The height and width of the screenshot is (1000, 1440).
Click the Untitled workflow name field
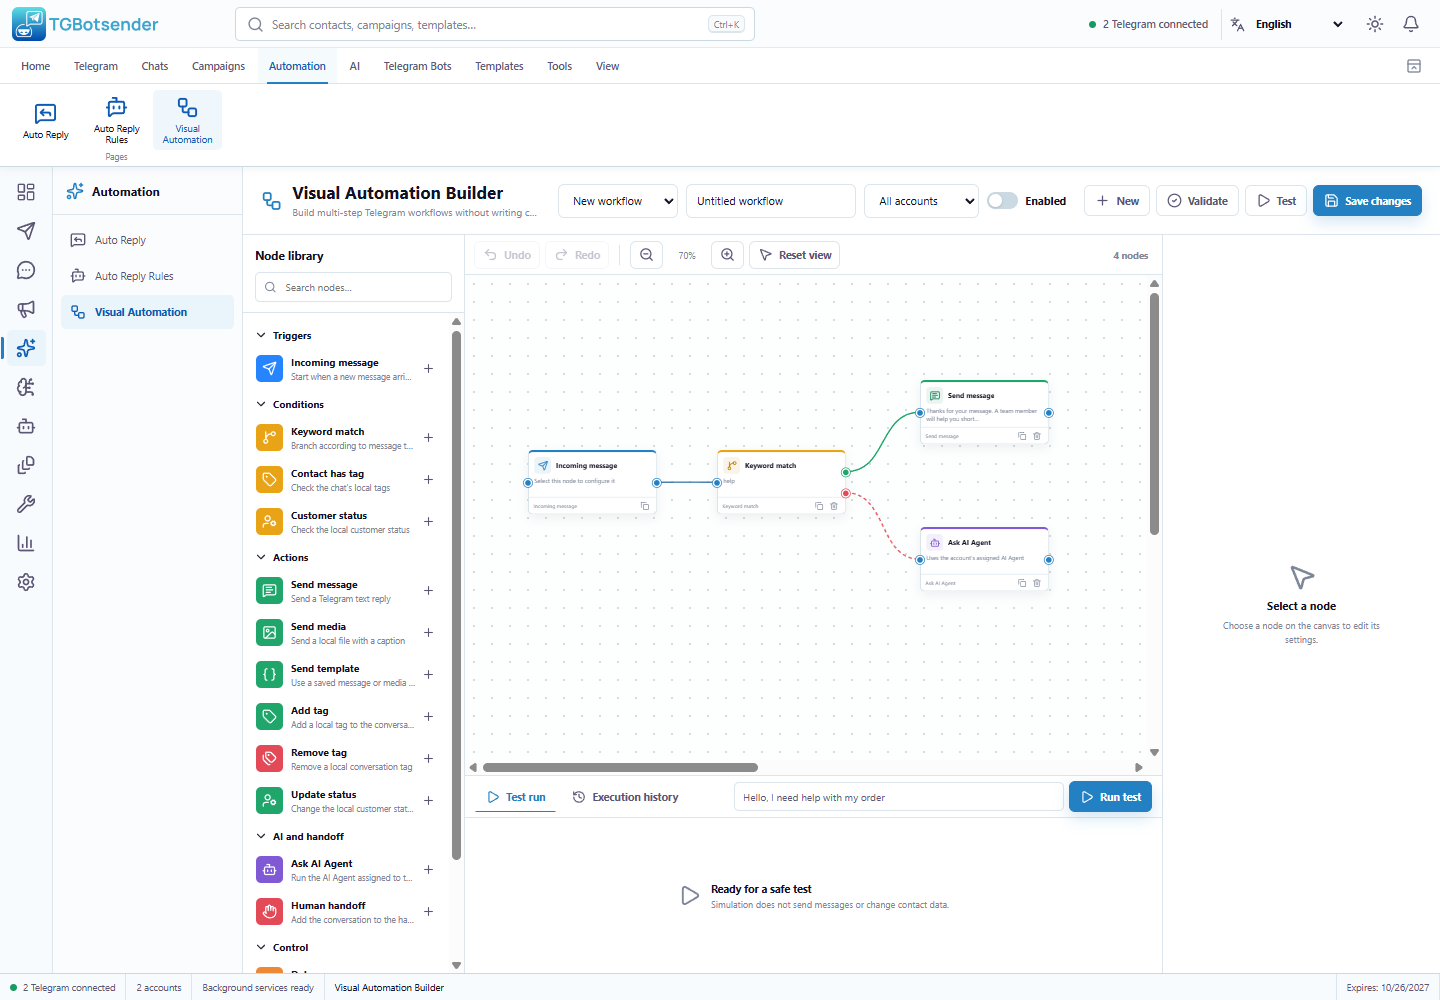pos(771,201)
